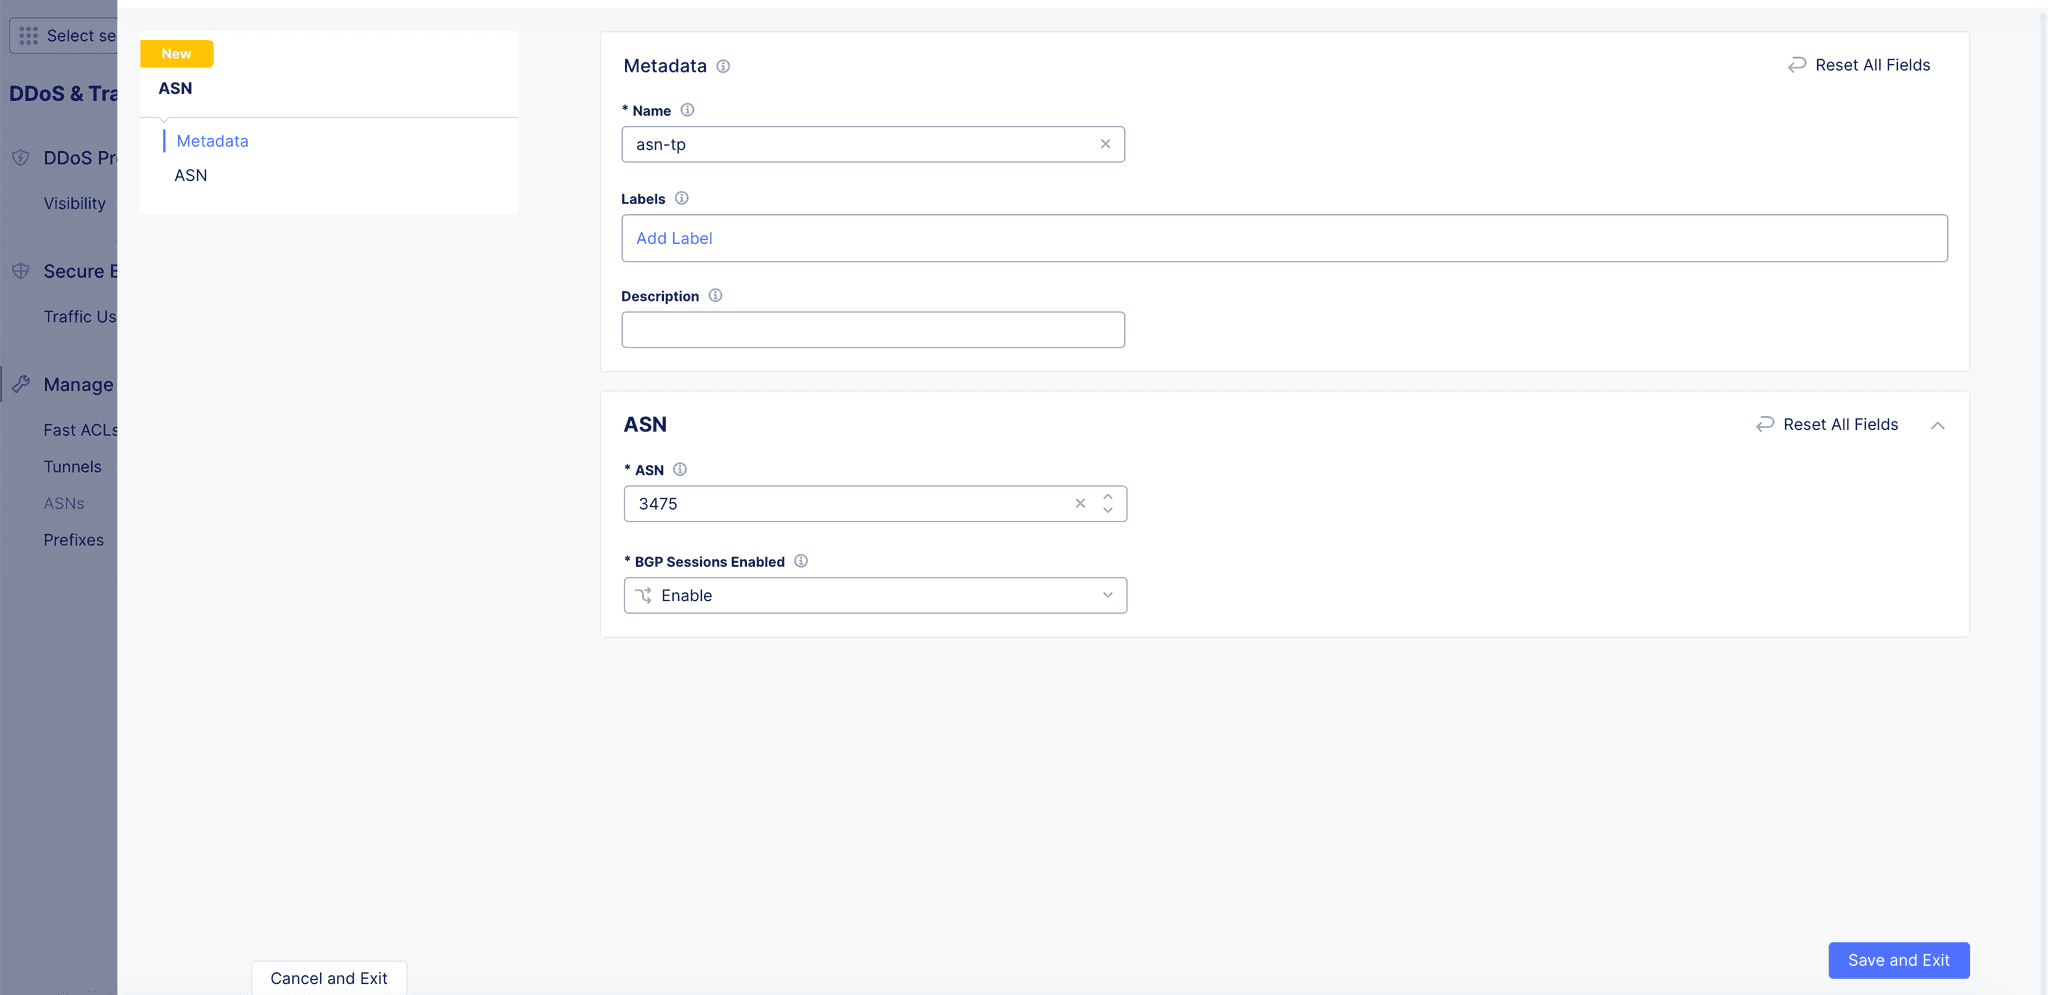Collapse the ASN section with the chevron

point(1938,425)
